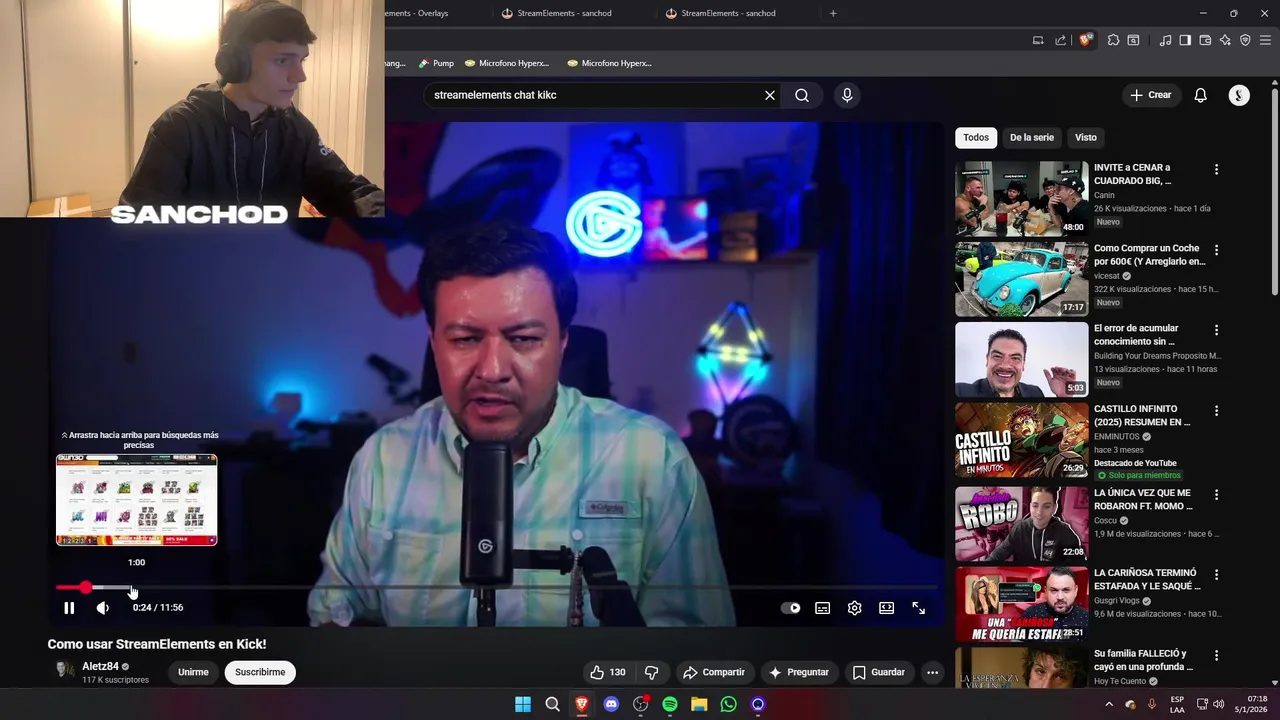The image size is (1280, 720).
Task: Open the Crear menu
Action: pyautogui.click(x=1150, y=95)
